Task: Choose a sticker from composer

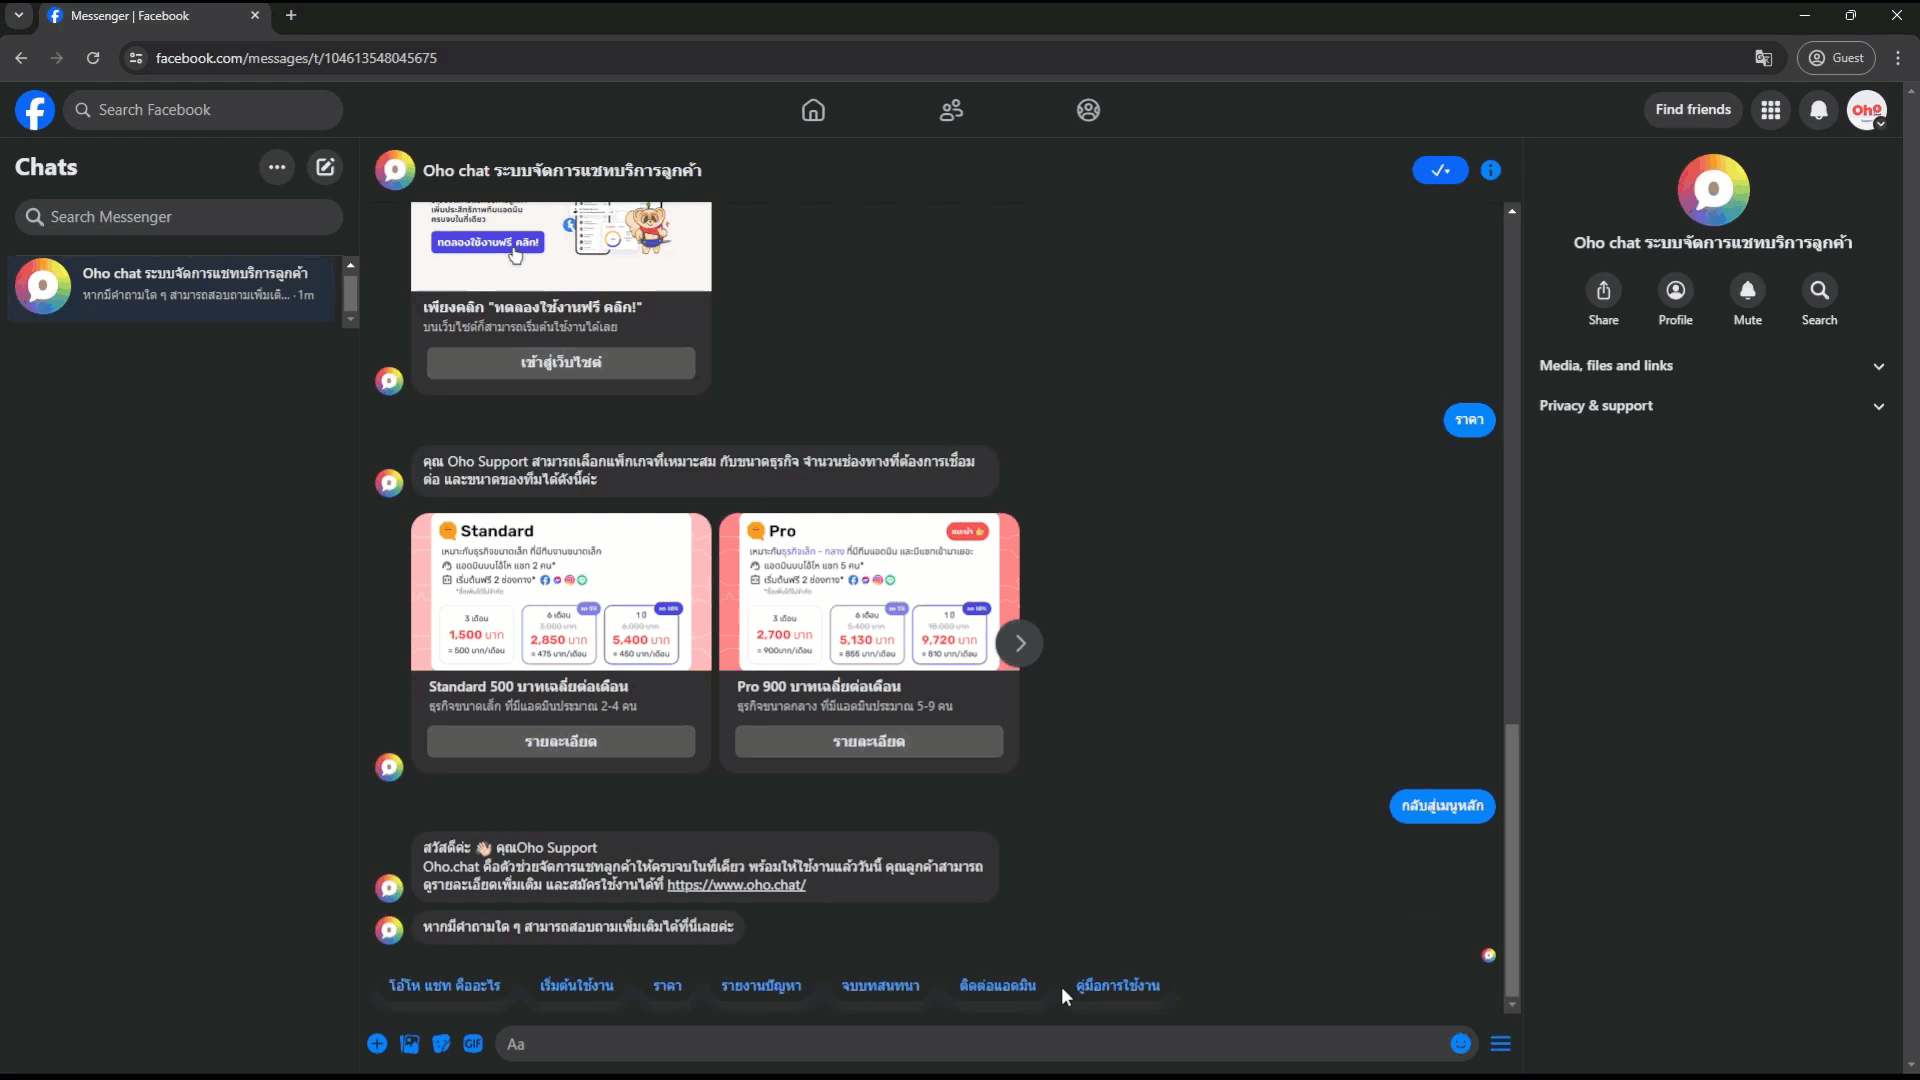Action: click(x=441, y=1044)
